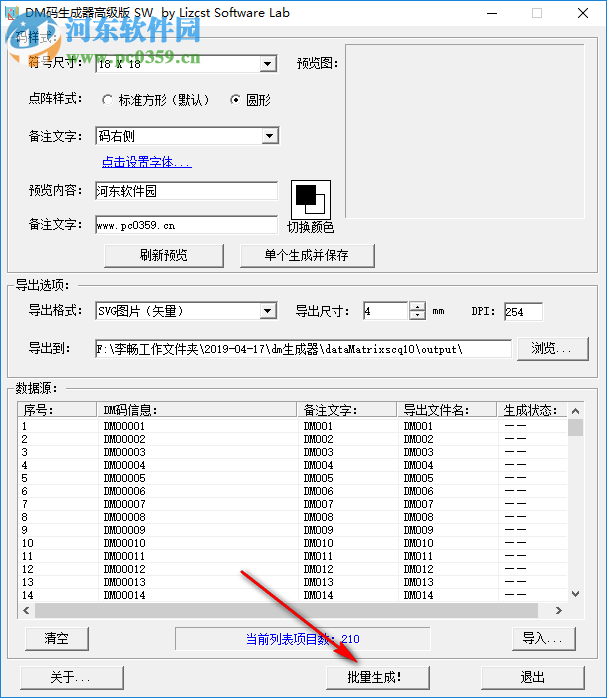Click the 批量生成! batch generate button
This screenshot has width=607, height=698.
pyautogui.click(x=378, y=678)
